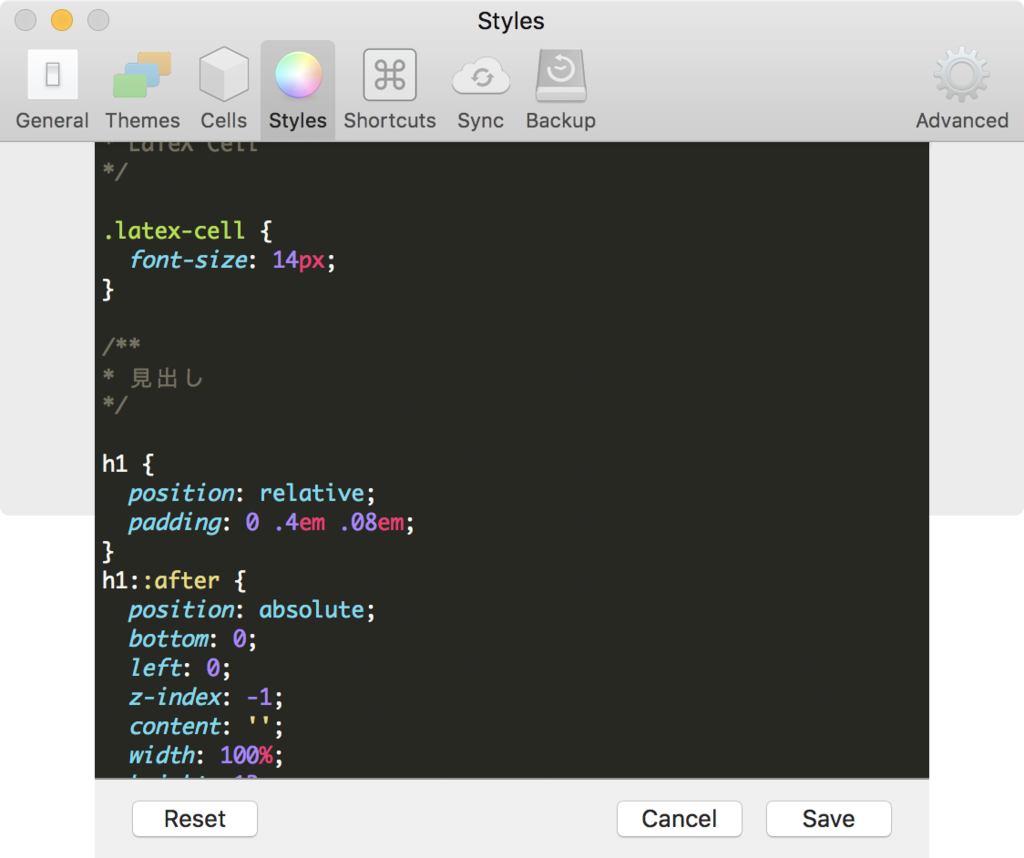
Task: Click the 'relative' position value
Action: click(x=312, y=493)
